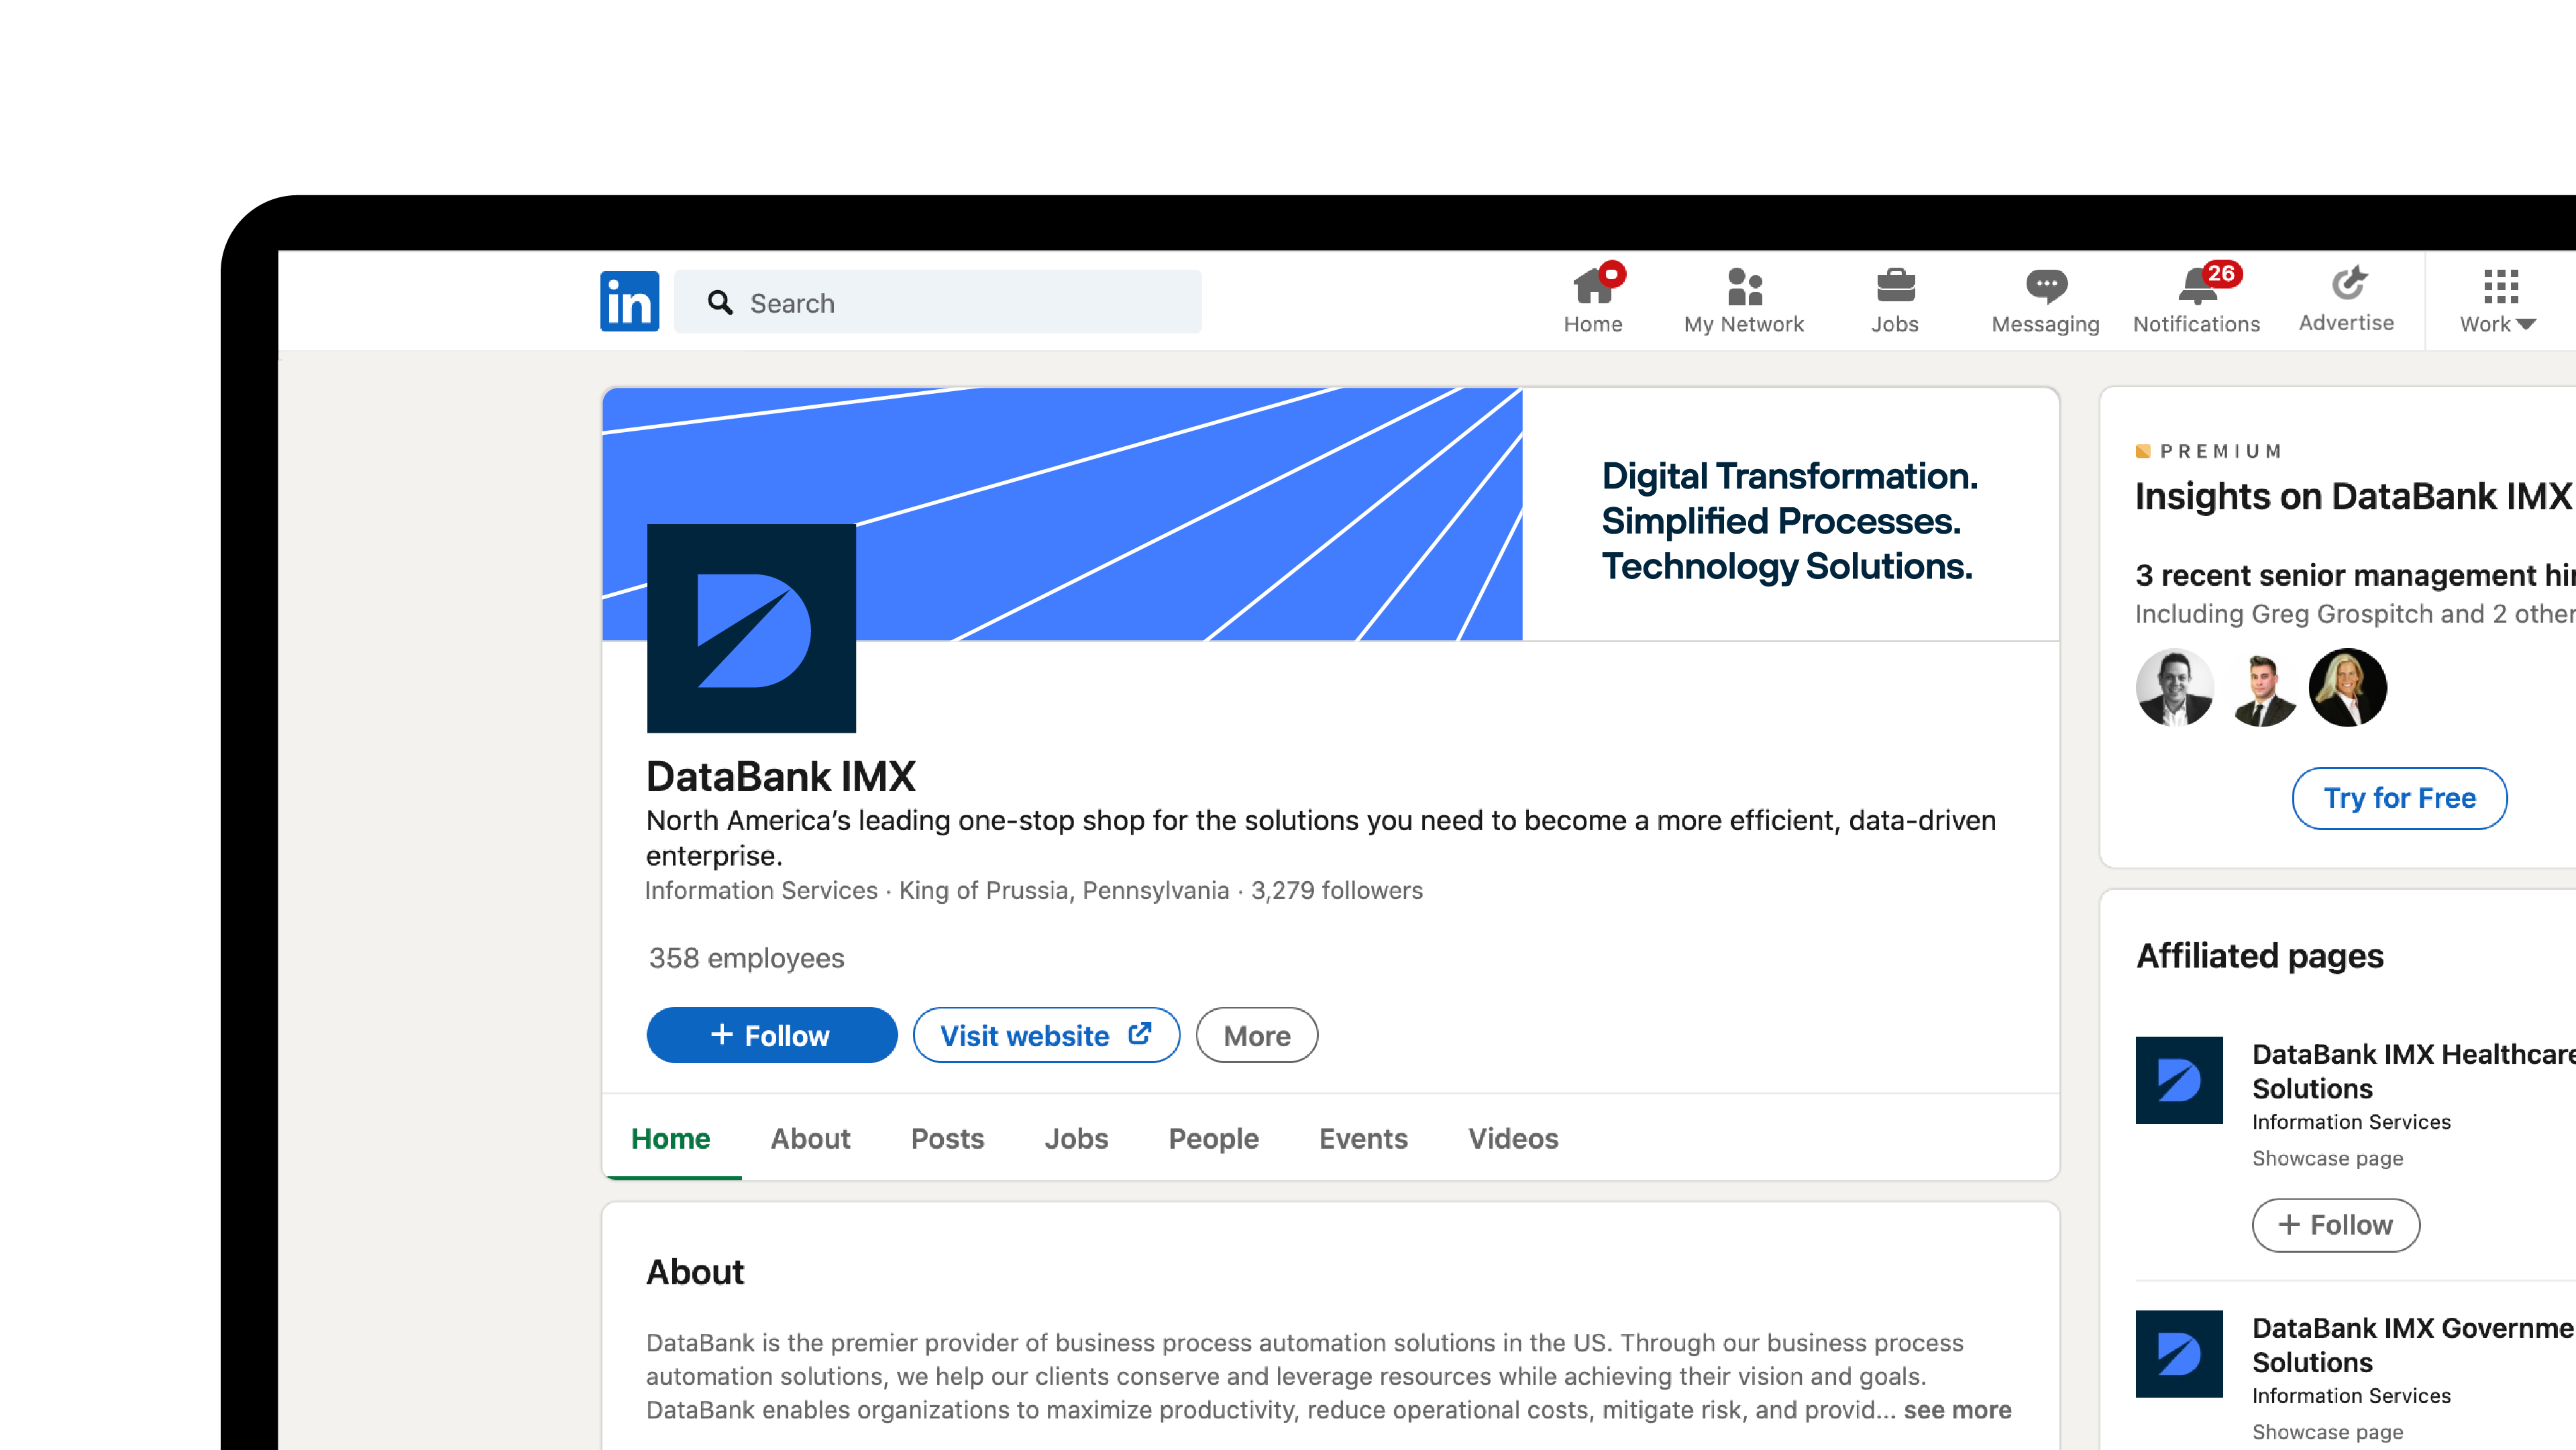The image size is (2576, 1450).
Task: Click the Try for Free button
Action: 2399,798
